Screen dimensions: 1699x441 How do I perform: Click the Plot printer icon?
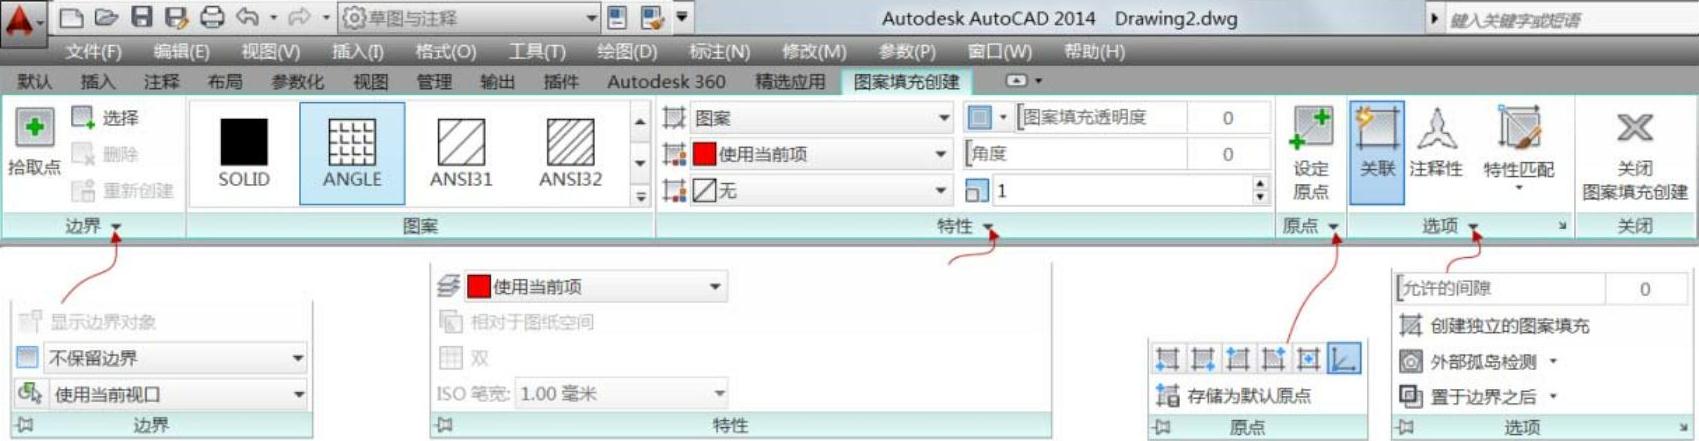[212, 18]
